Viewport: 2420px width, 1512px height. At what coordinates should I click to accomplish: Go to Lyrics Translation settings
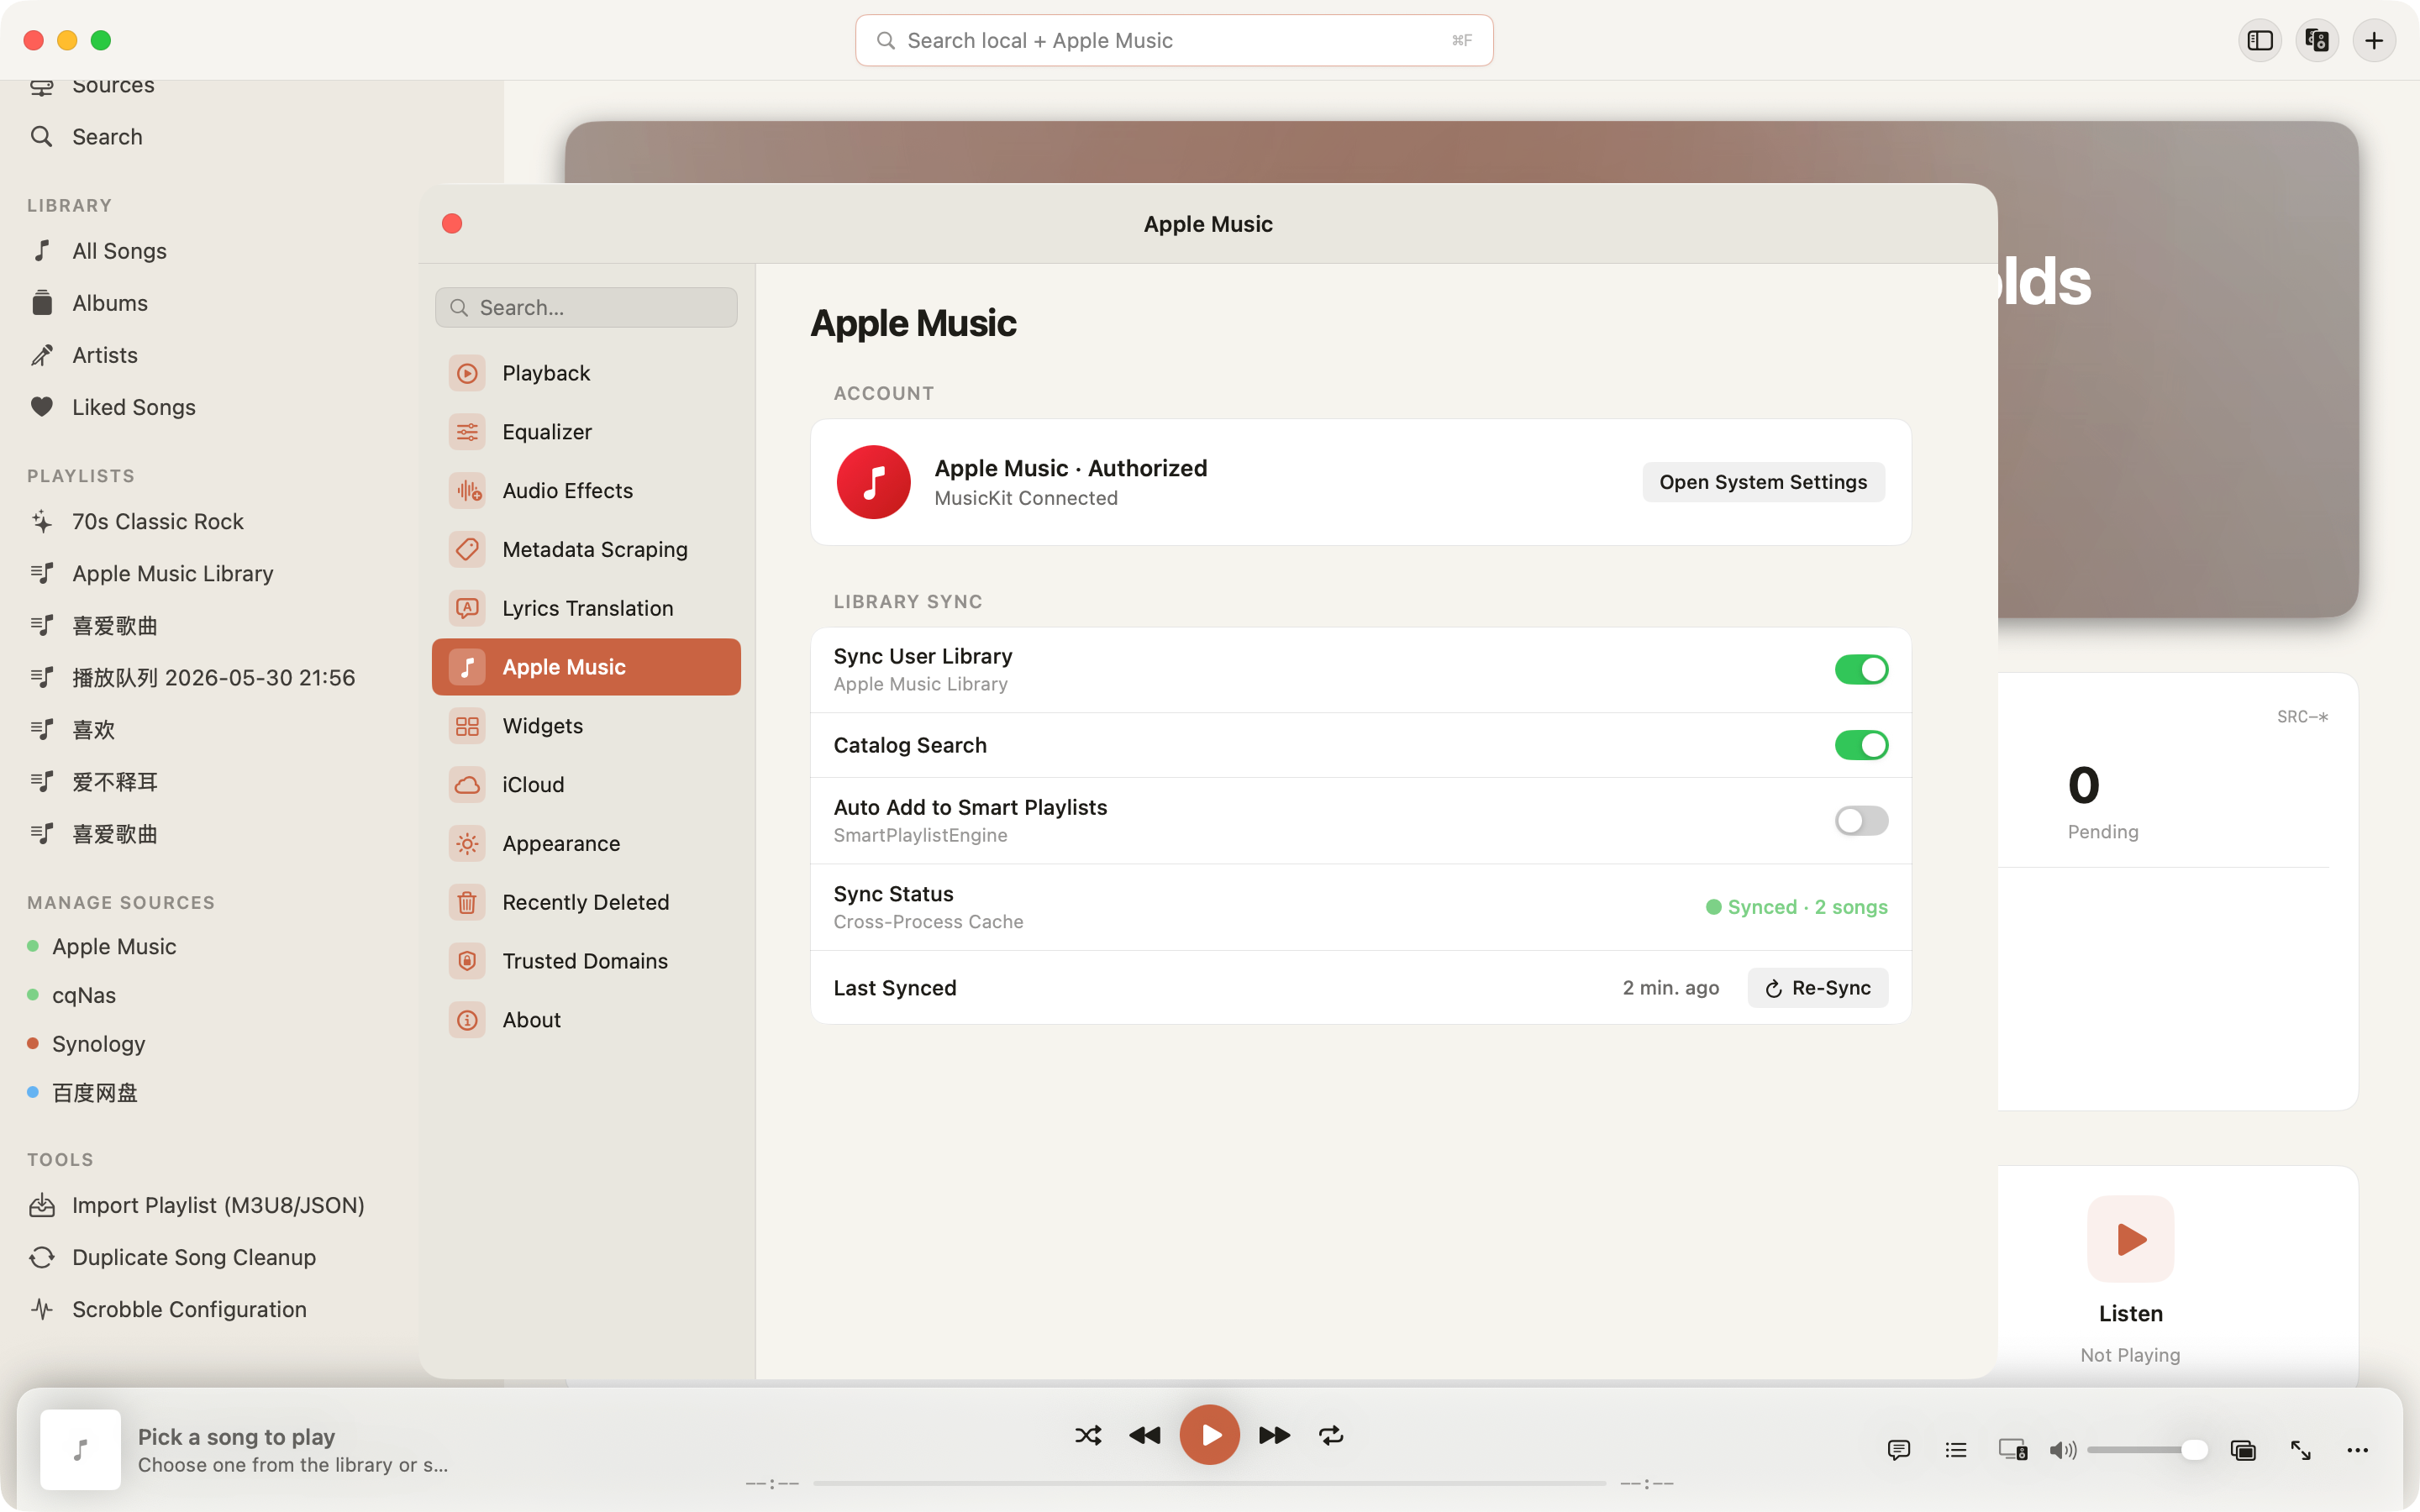pos(586,608)
